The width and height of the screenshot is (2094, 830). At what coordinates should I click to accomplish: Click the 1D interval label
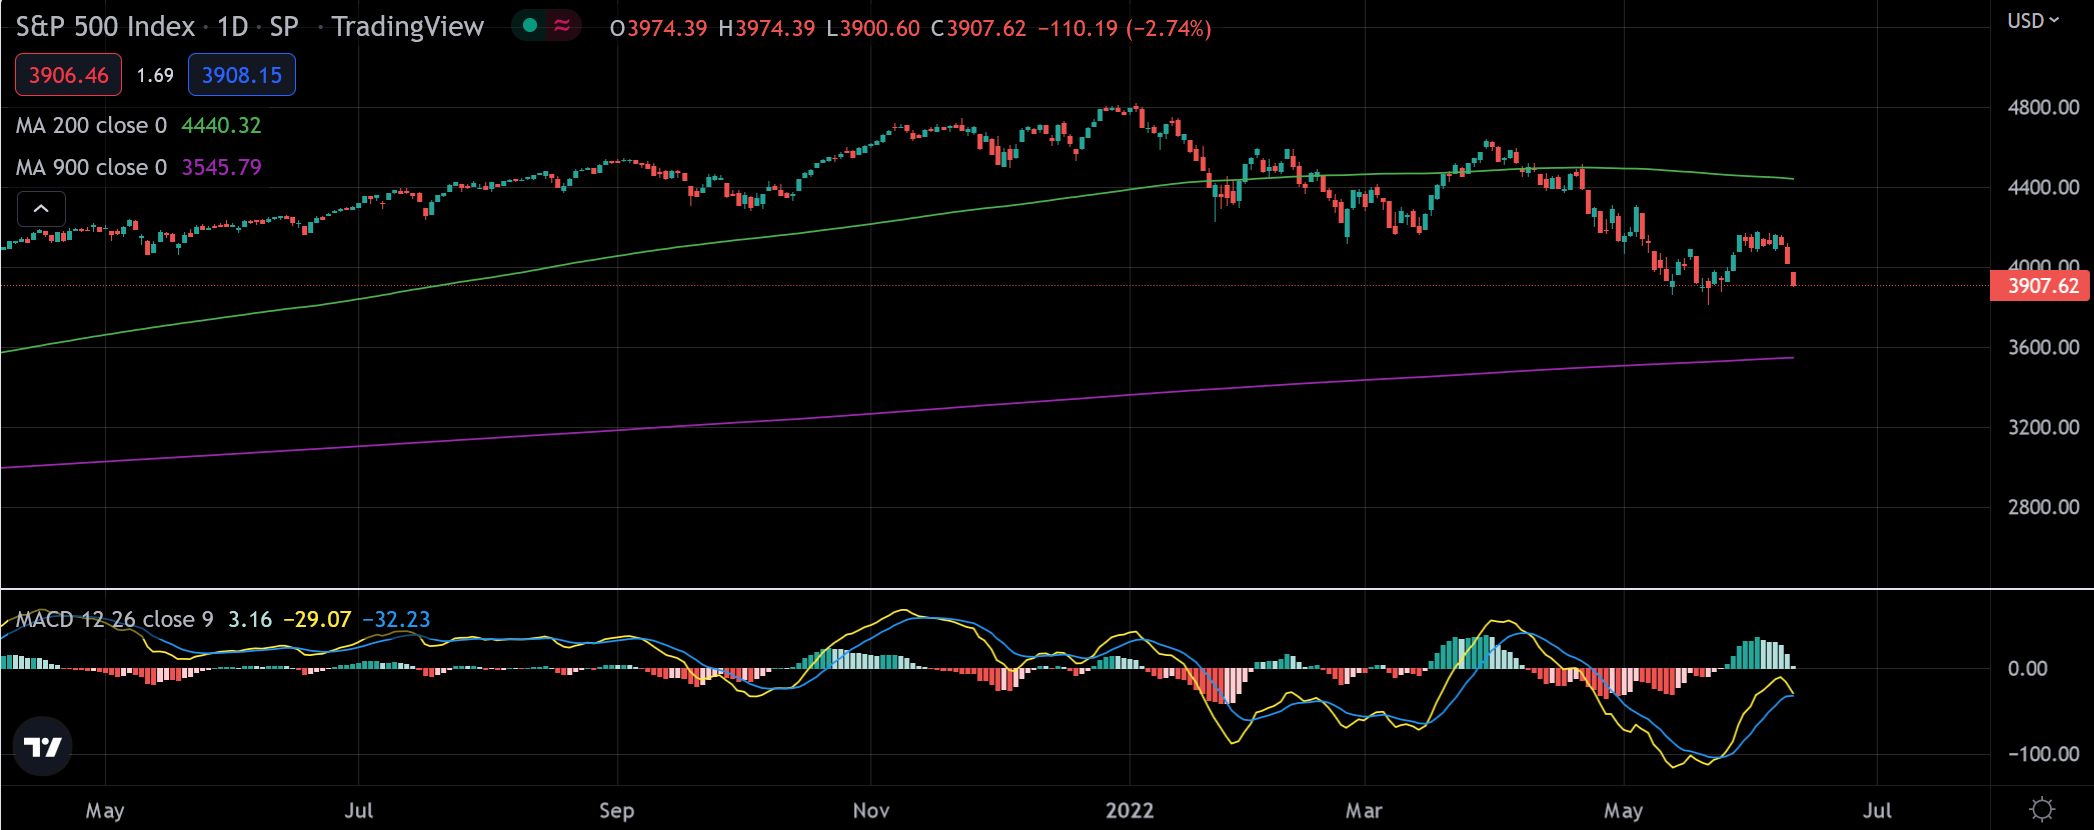tap(233, 27)
